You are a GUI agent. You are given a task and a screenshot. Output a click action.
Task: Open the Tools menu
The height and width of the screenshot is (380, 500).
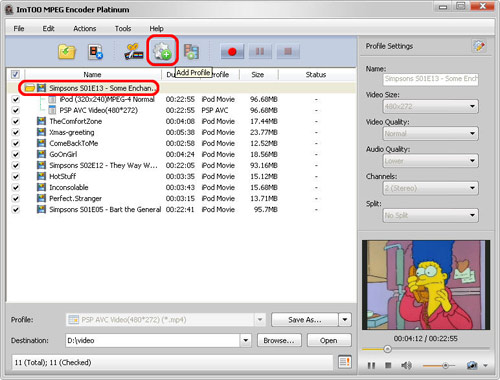[x=123, y=28]
